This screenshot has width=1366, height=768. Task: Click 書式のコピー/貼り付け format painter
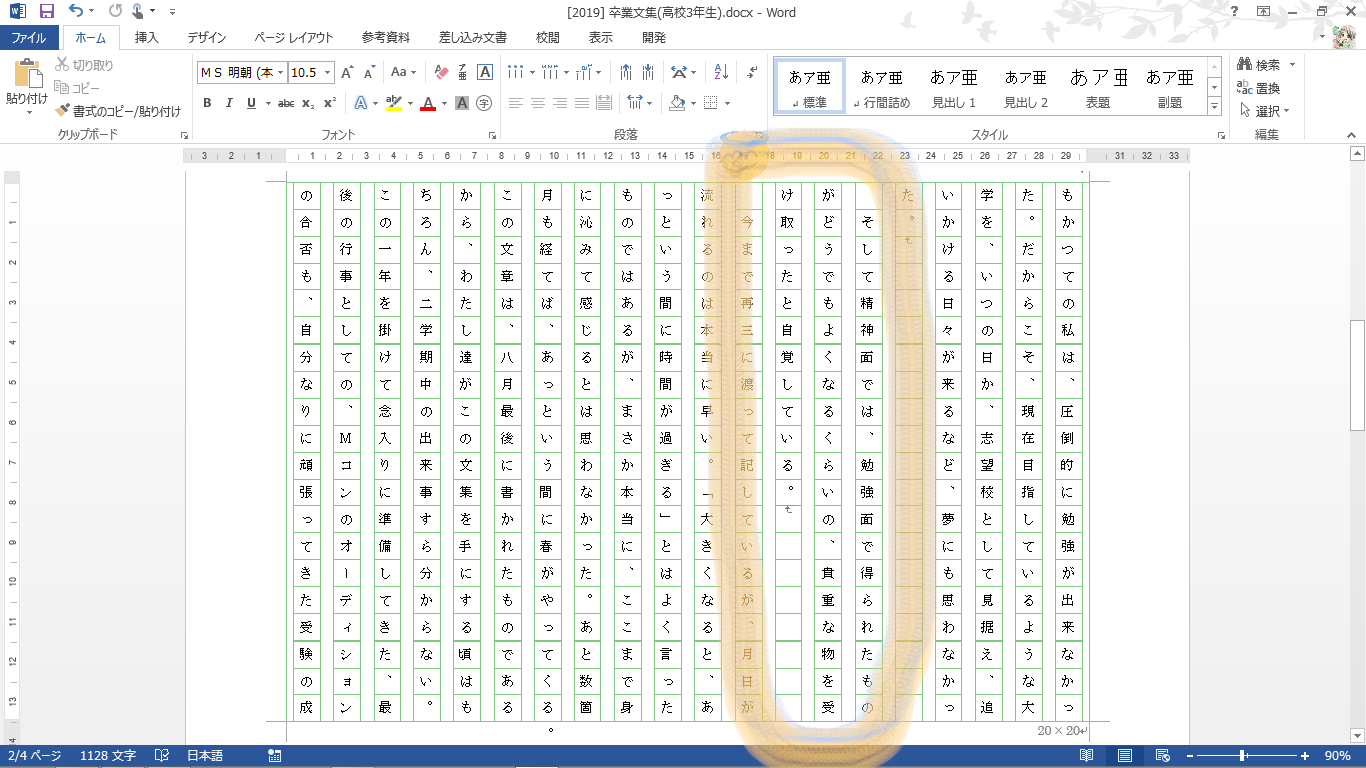click(x=118, y=111)
